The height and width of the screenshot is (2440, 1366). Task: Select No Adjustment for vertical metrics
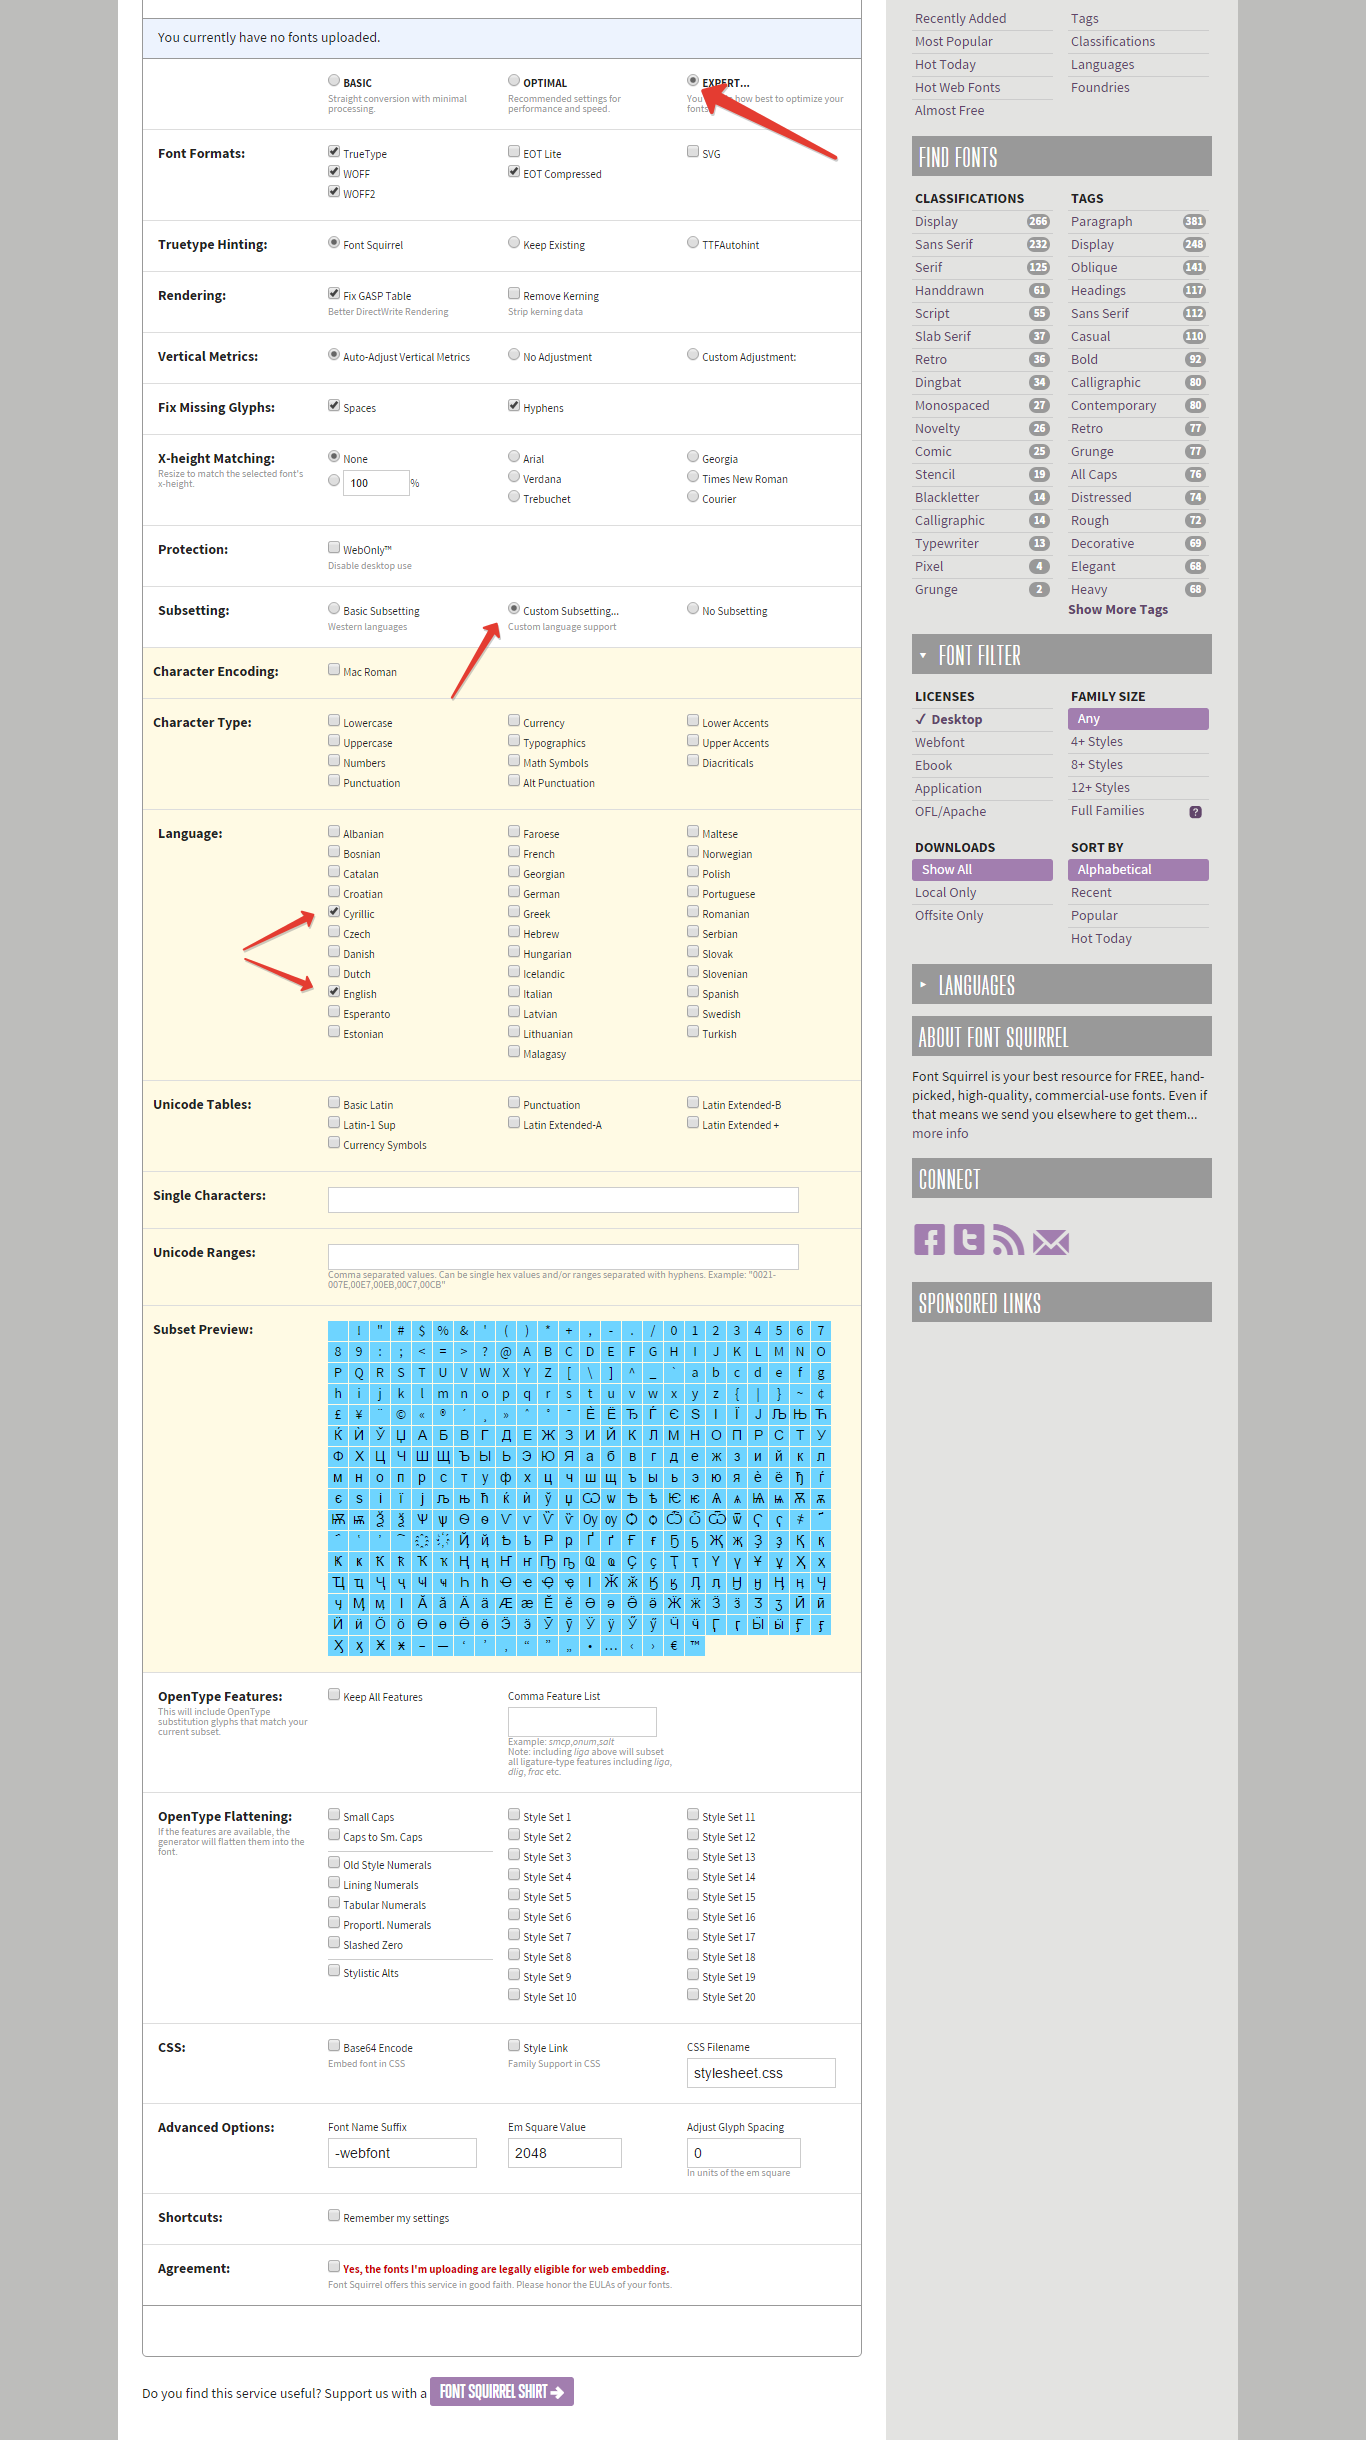click(514, 354)
